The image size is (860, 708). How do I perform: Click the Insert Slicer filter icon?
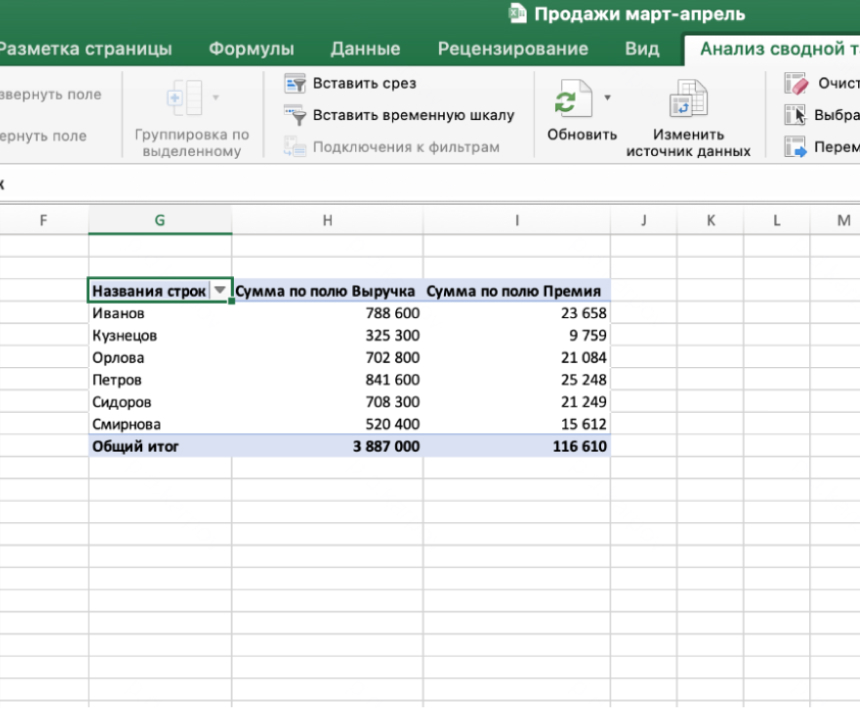tap(295, 83)
